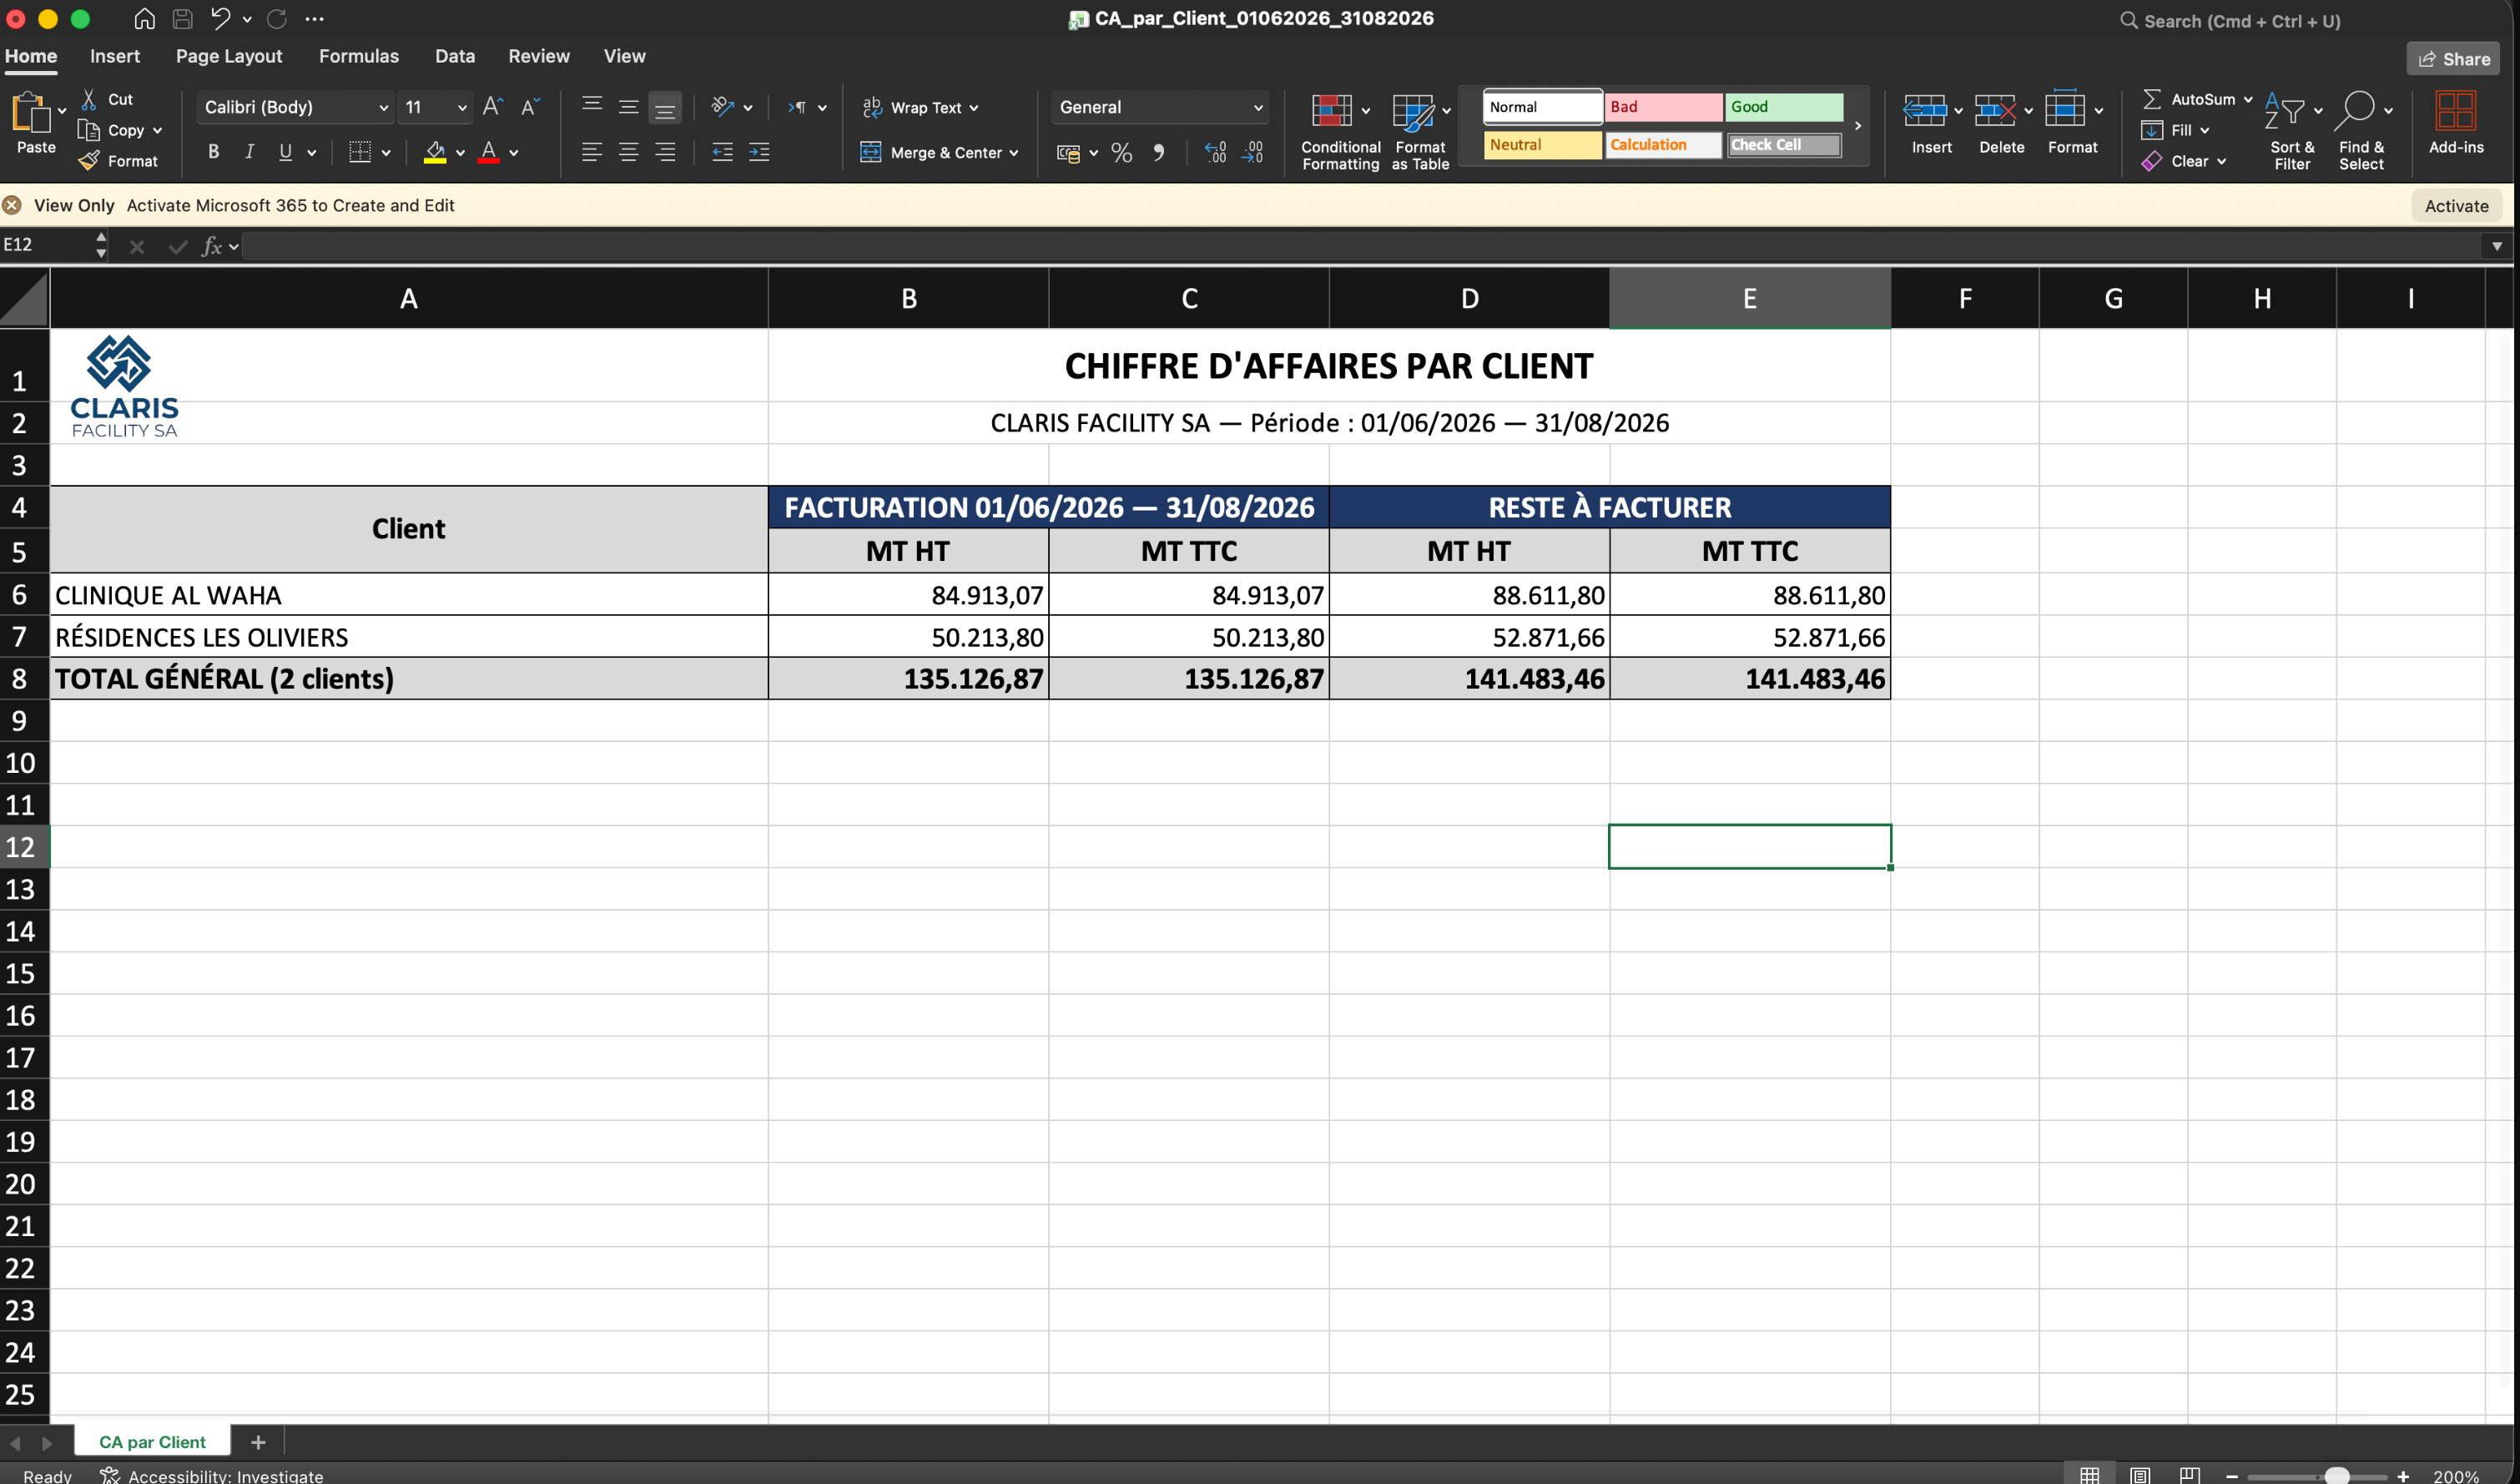Open Conditional Formatting

coord(1340,131)
